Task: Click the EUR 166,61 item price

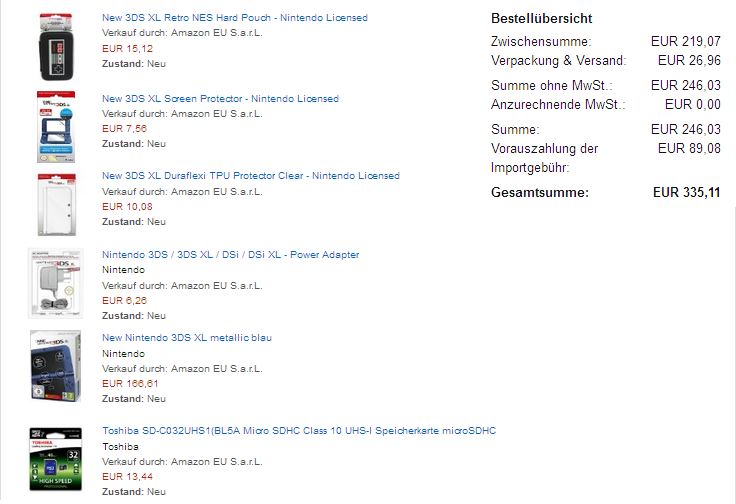Action: click(127, 383)
